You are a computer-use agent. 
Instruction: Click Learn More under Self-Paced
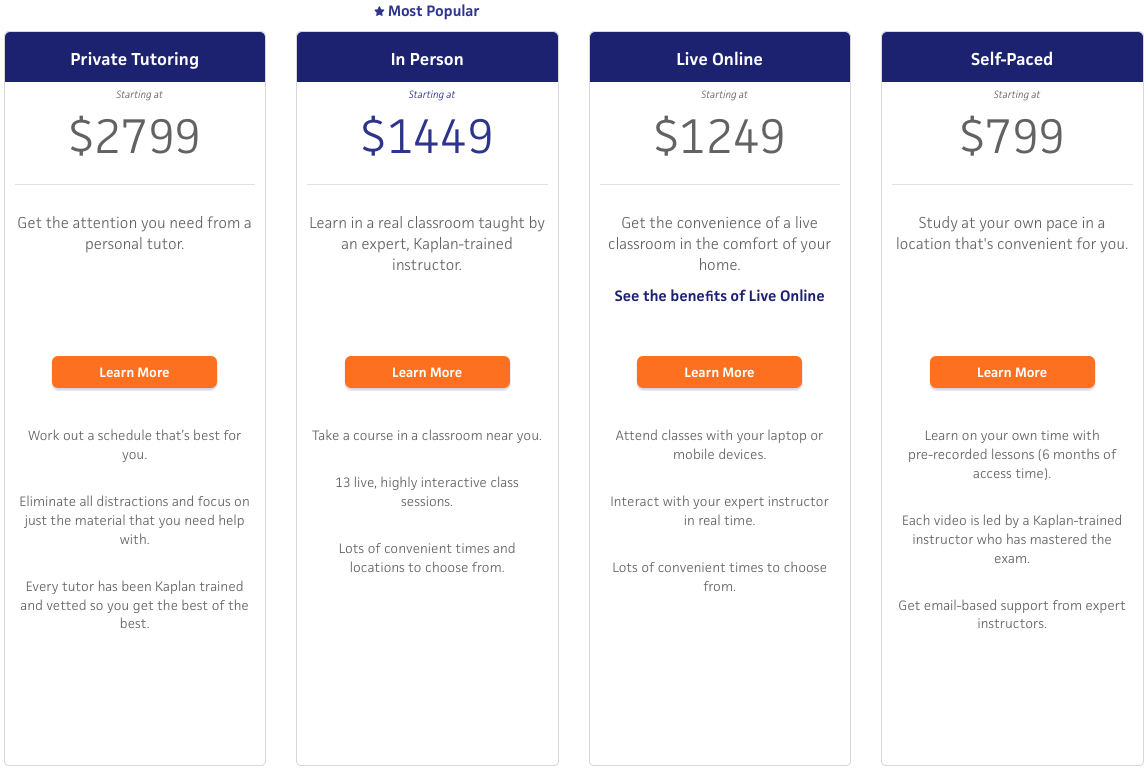[1012, 372]
